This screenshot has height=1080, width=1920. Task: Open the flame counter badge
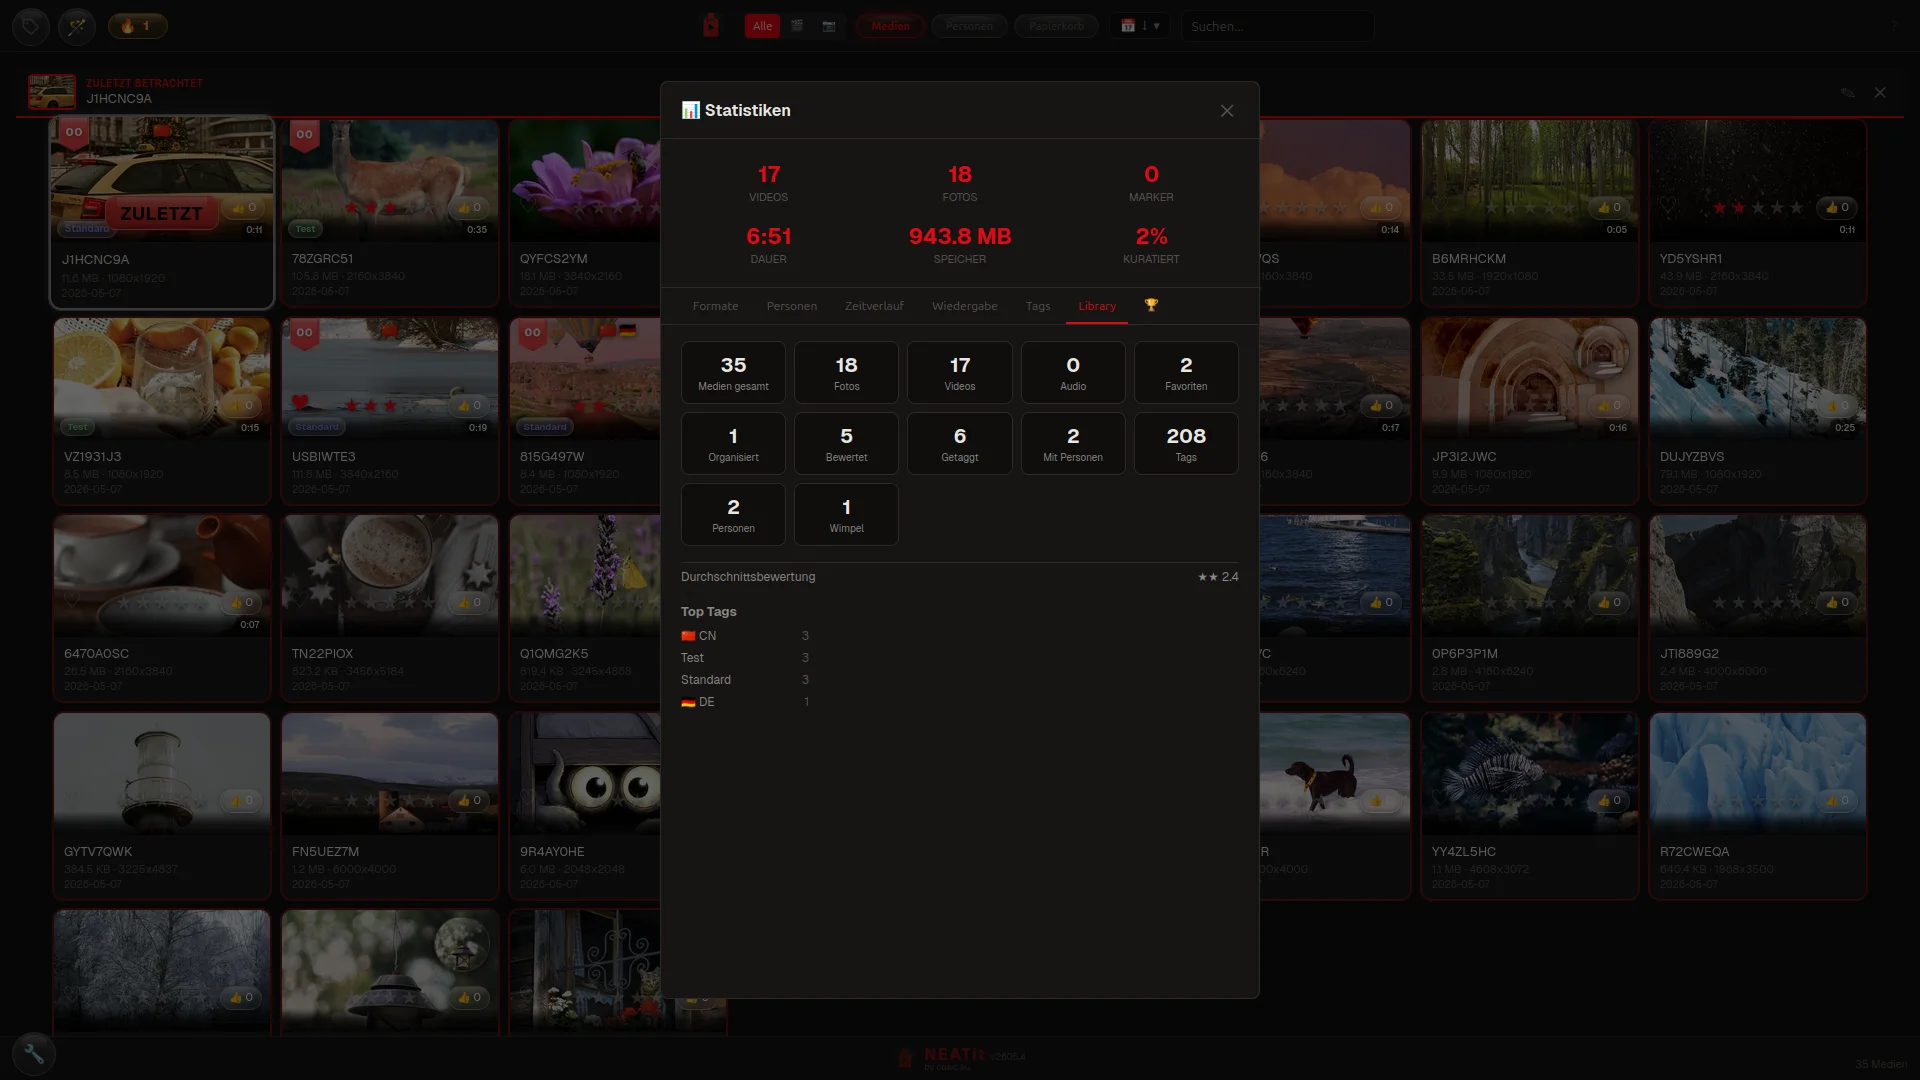137,26
